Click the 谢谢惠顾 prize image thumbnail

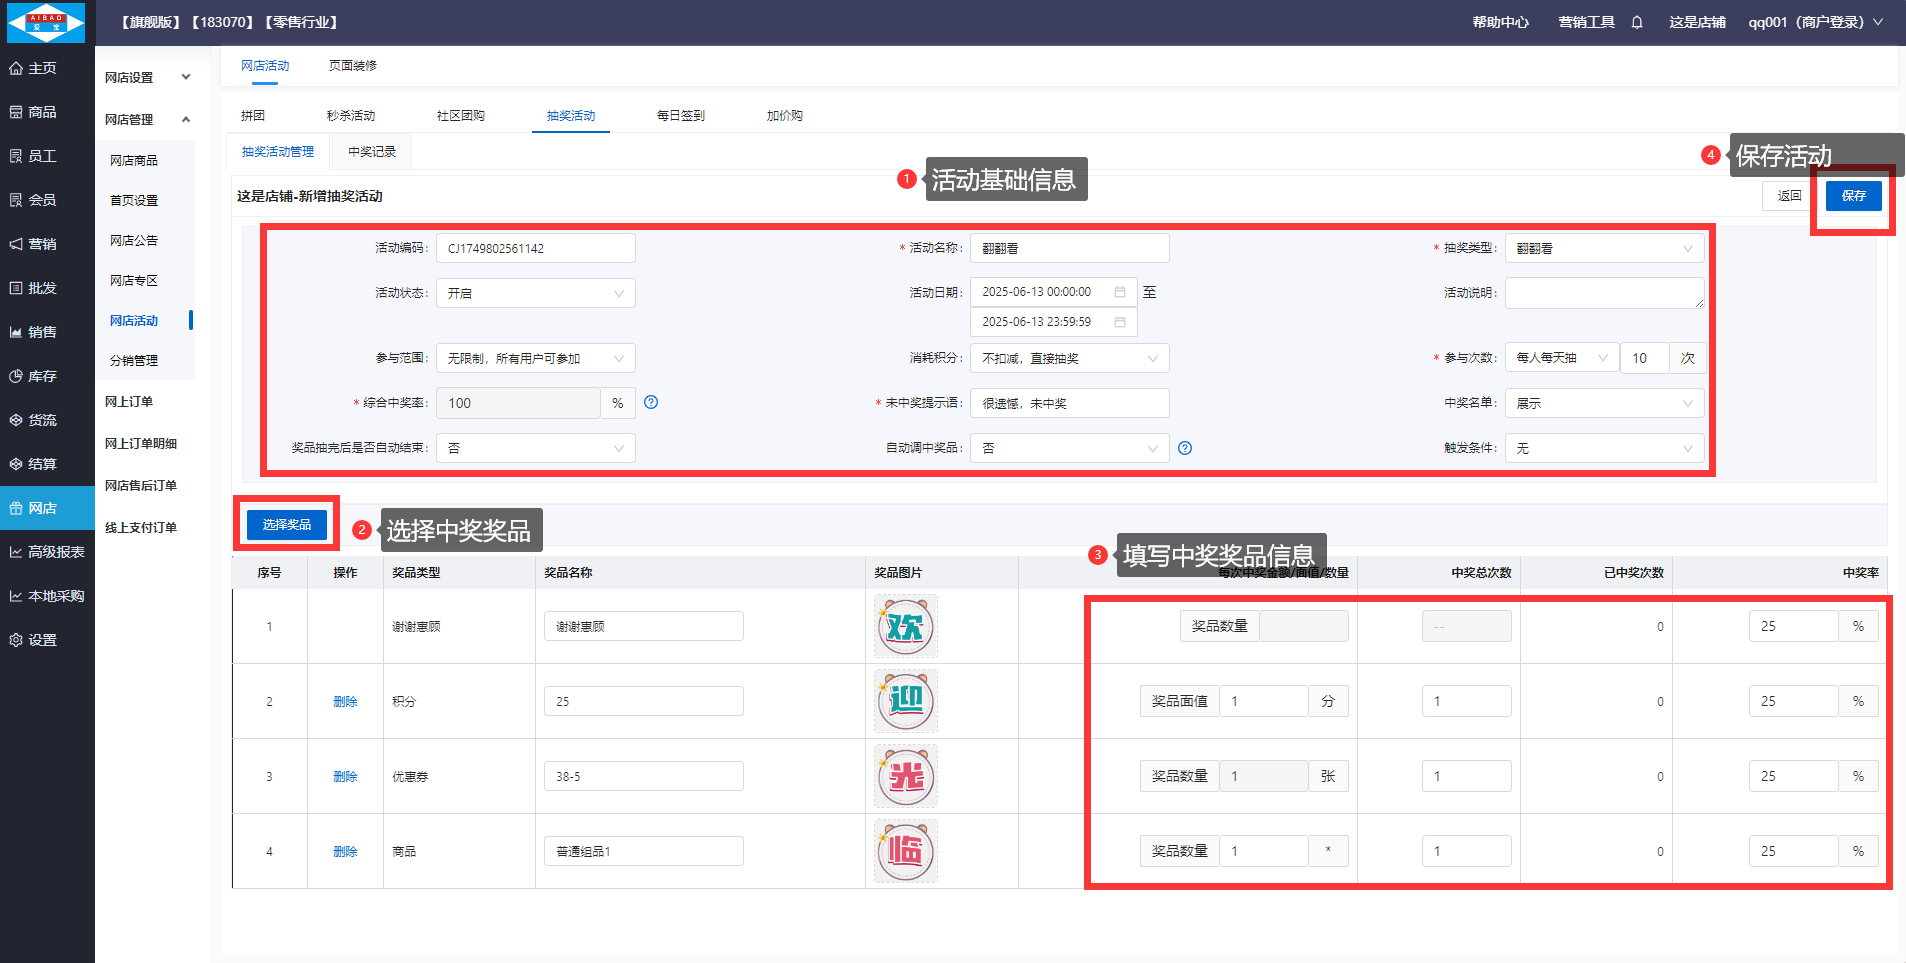(x=905, y=626)
